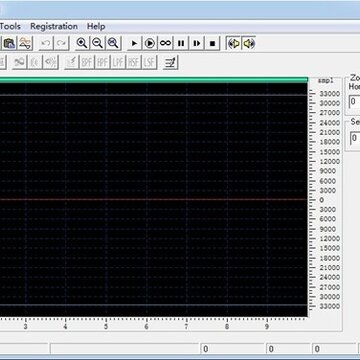The width and height of the screenshot is (360, 360).
Task: Enable loop playback infinity button
Action: coord(166,43)
